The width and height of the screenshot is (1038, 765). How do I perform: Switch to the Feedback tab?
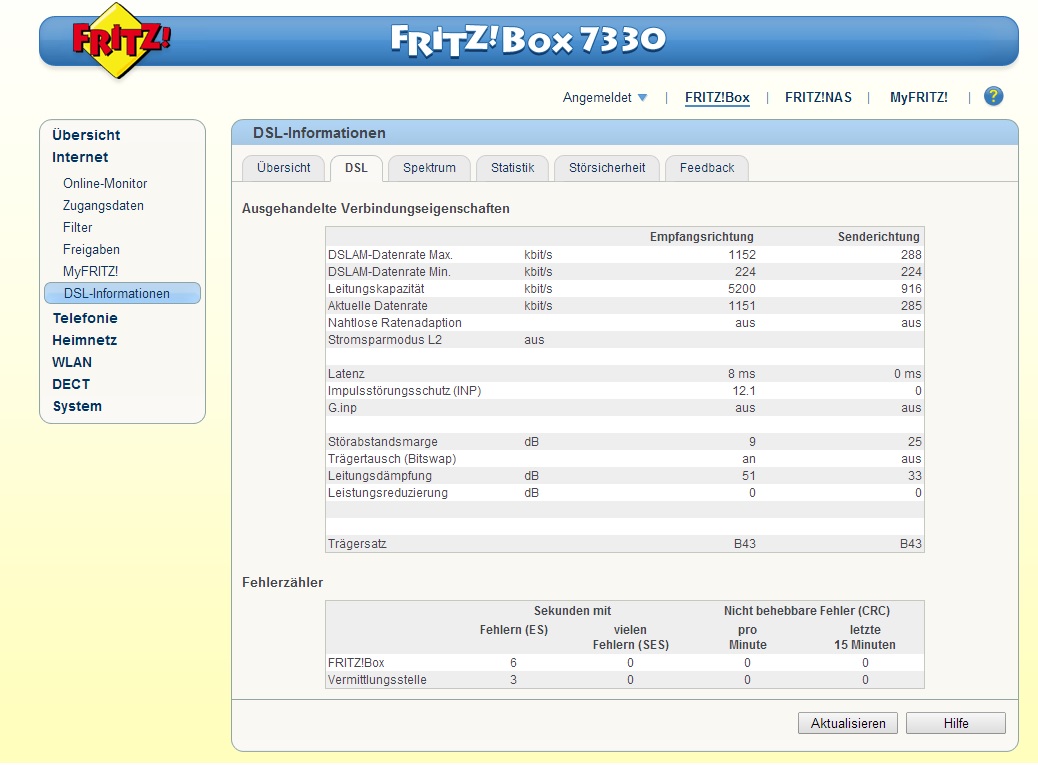pos(707,168)
